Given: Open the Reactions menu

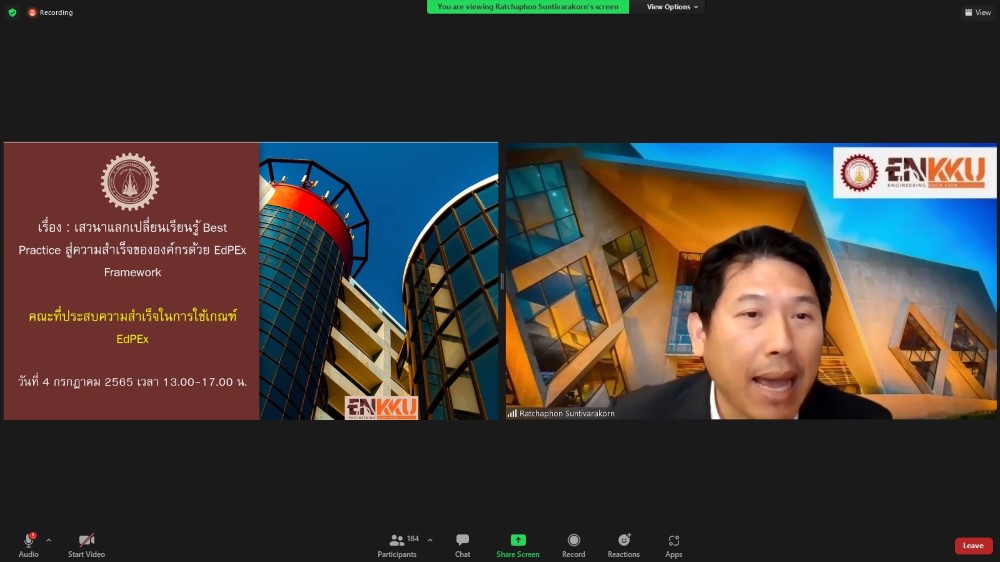Looking at the screenshot, I should coord(624,540).
